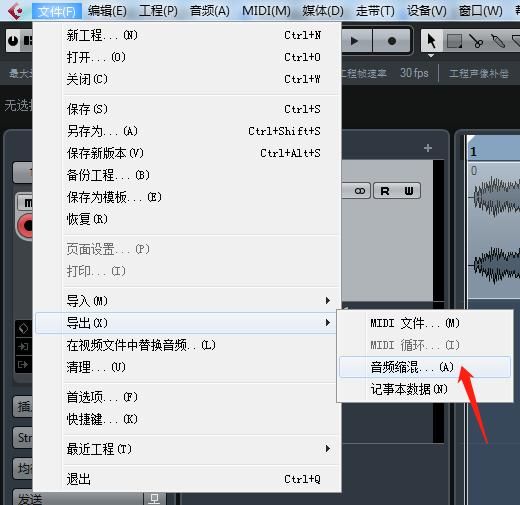Select the Glue tool
This screenshot has width=520, height=505.
498,41
